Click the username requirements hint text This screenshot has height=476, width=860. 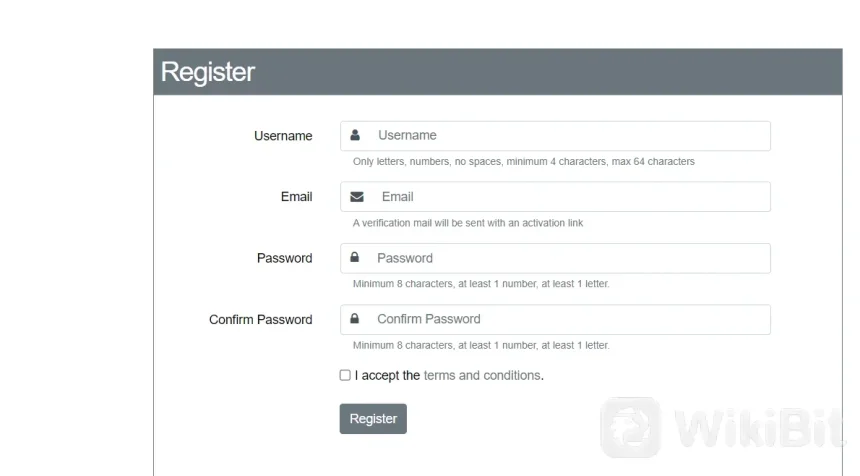[523, 161]
